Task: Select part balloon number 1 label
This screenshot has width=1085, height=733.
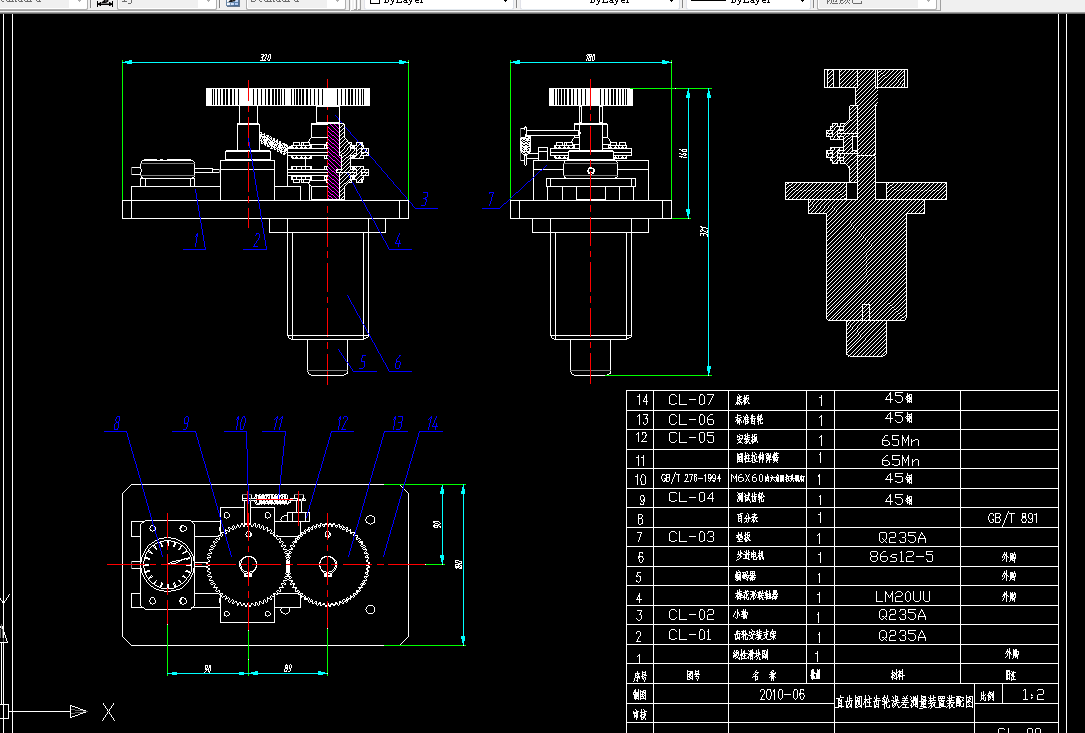Action: pyautogui.click(x=196, y=240)
